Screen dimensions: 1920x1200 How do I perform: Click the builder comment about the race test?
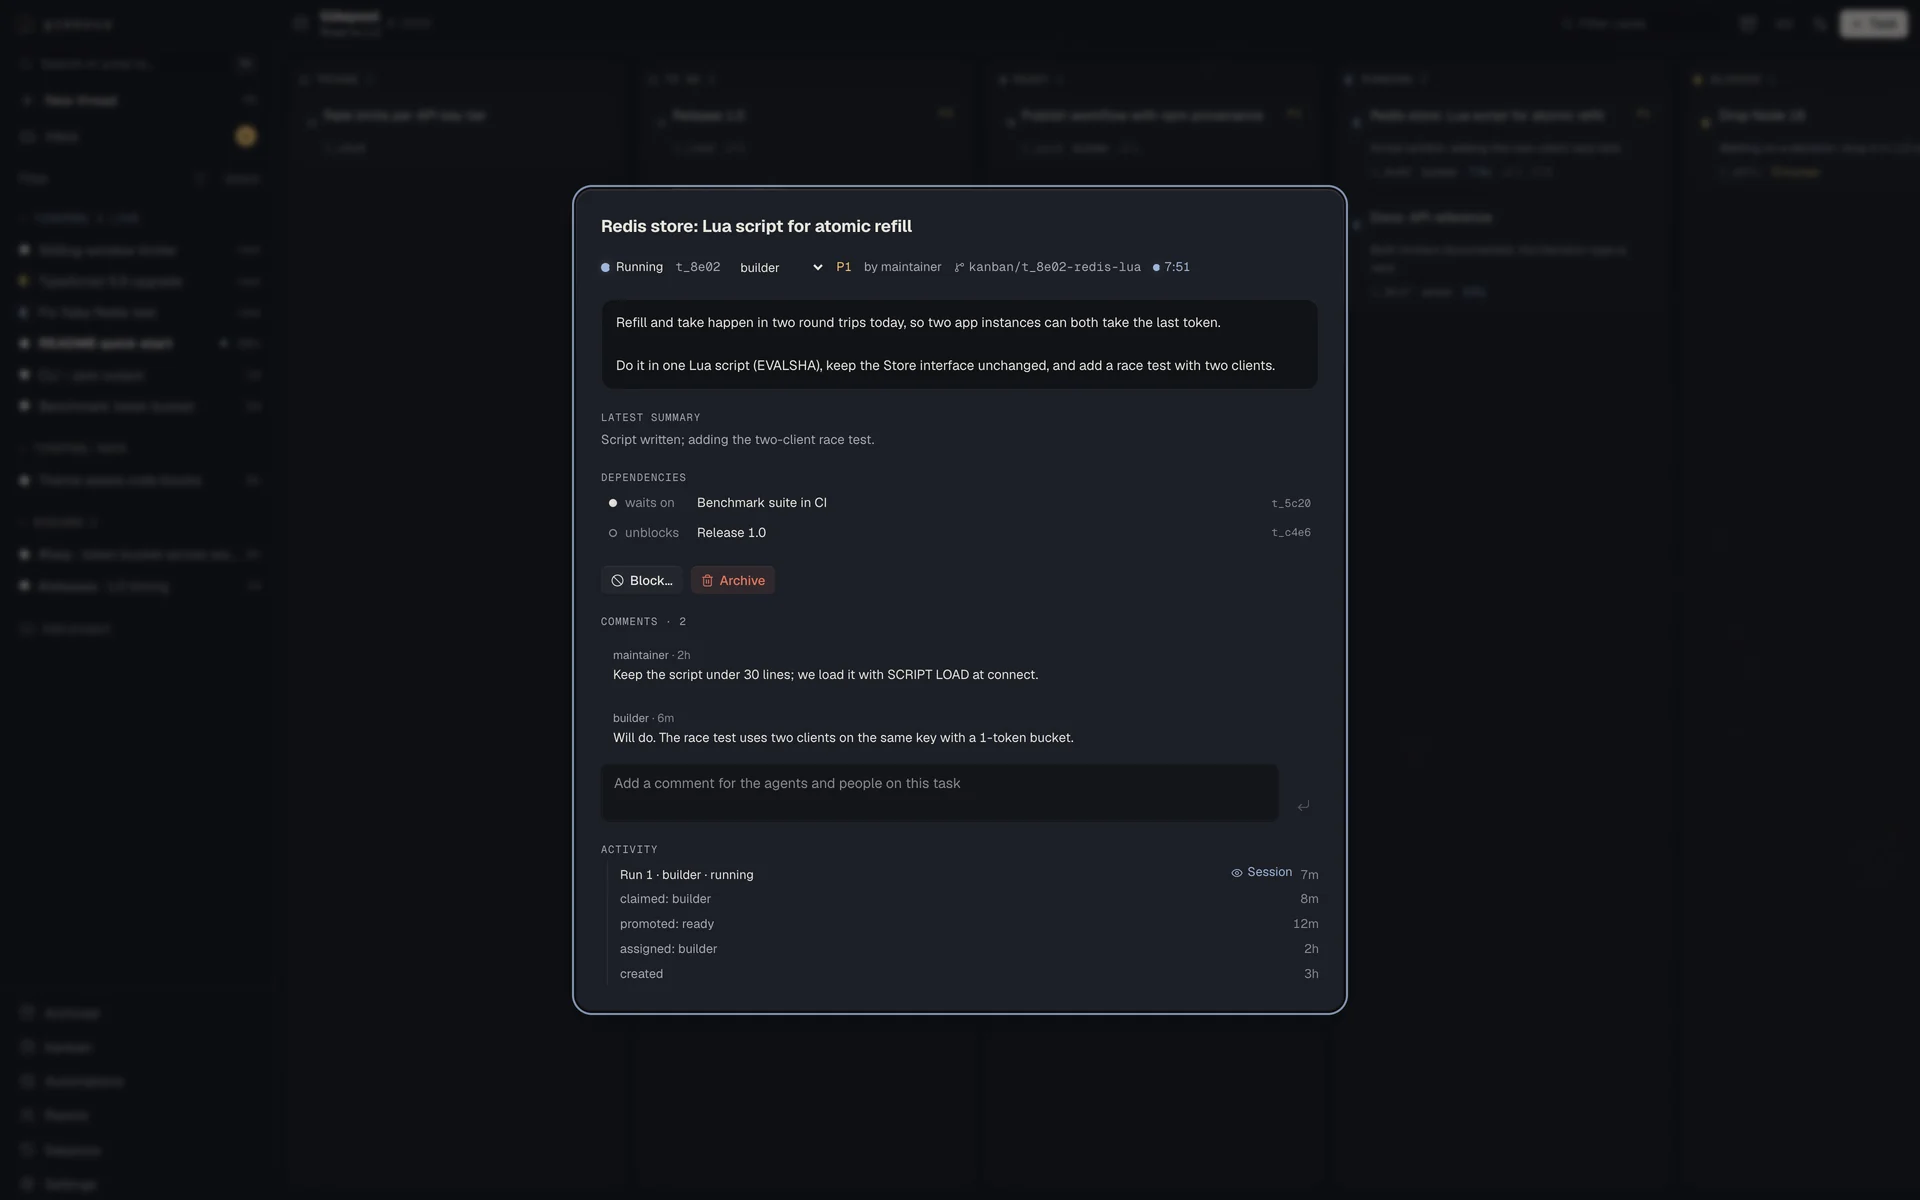843,738
